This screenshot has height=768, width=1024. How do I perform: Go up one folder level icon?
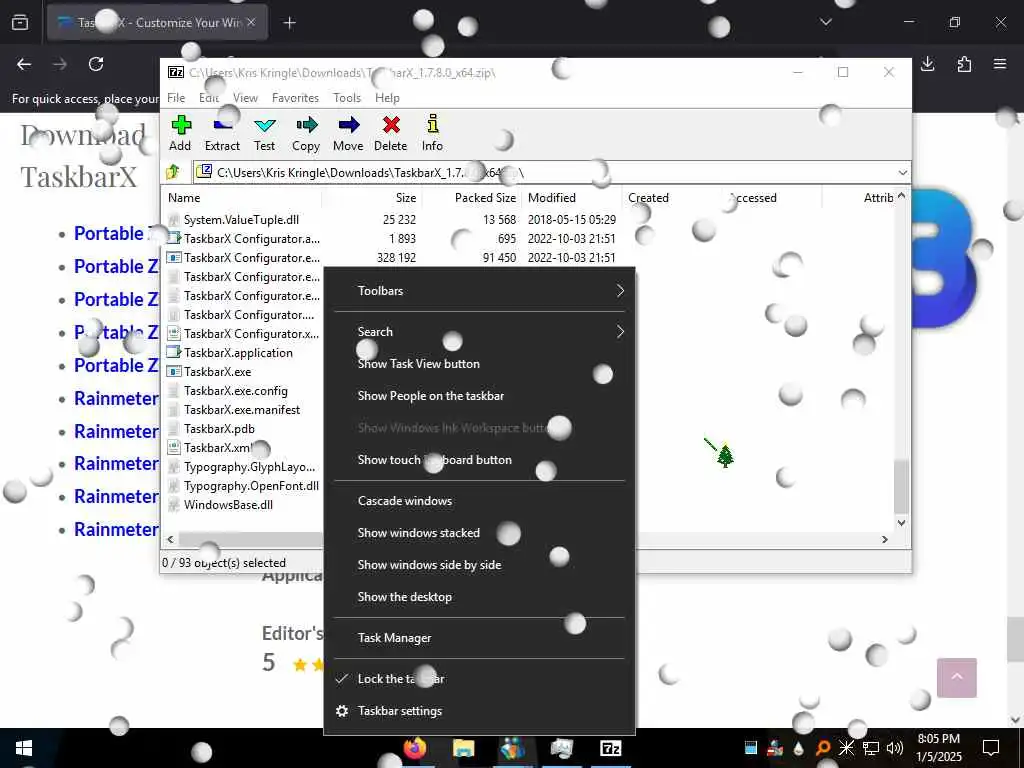(173, 172)
